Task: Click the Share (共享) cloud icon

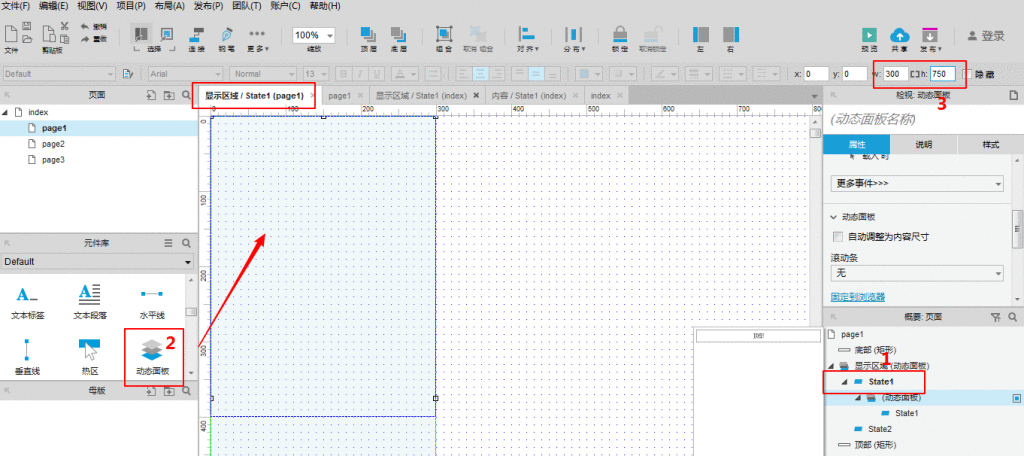Action: [899, 35]
